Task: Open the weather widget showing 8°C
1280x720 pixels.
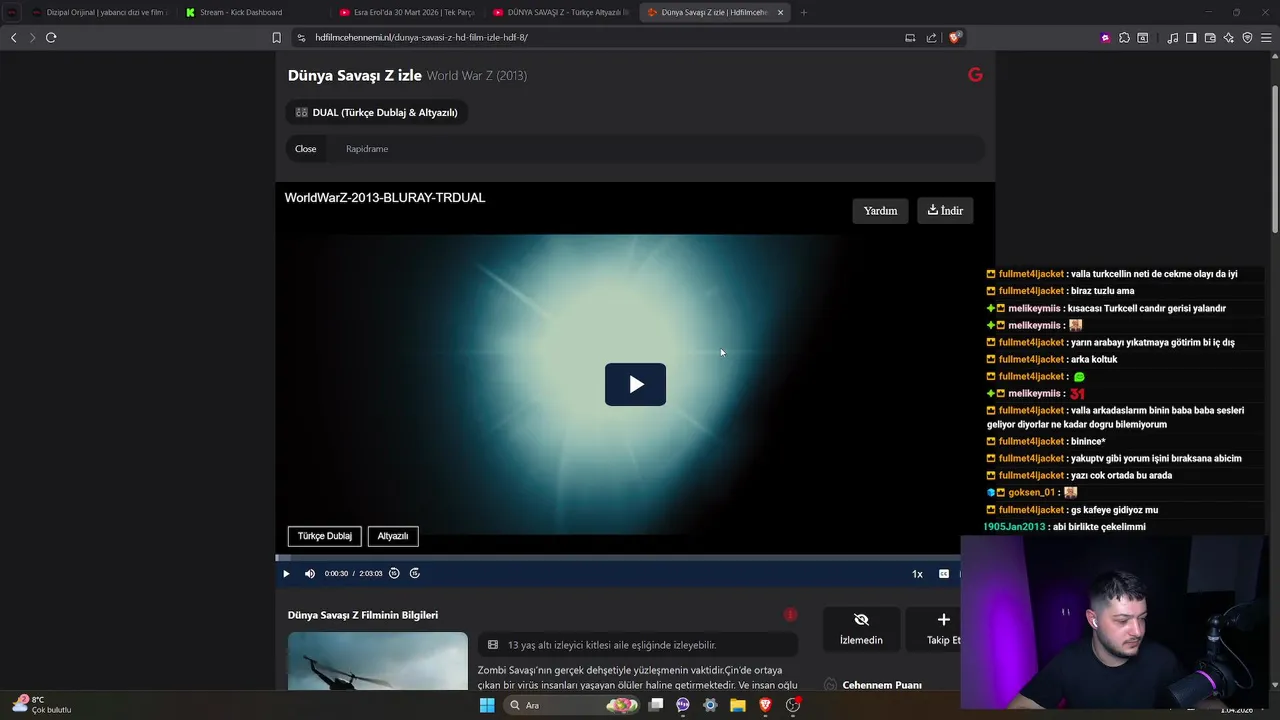Action: click(x=41, y=705)
